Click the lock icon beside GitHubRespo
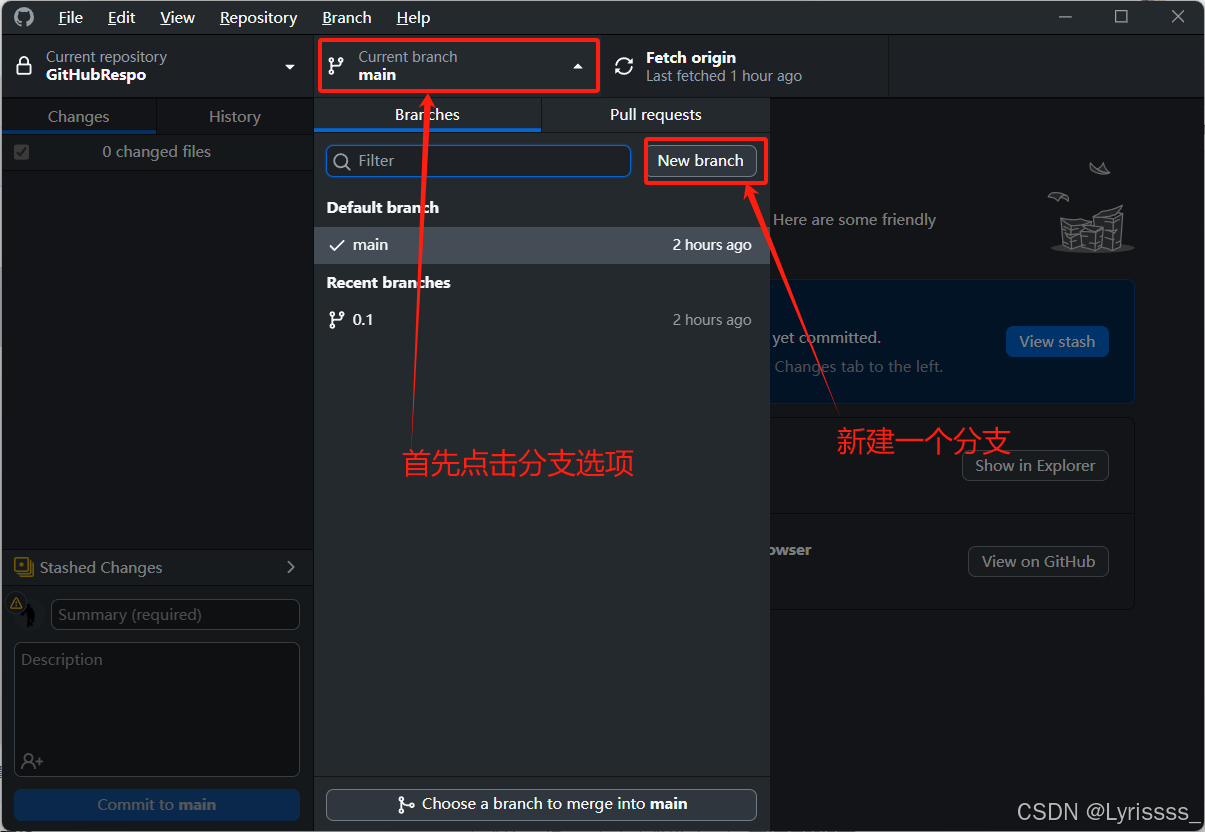Image resolution: width=1205 pixels, height=832 pixels. click(25, 66)
